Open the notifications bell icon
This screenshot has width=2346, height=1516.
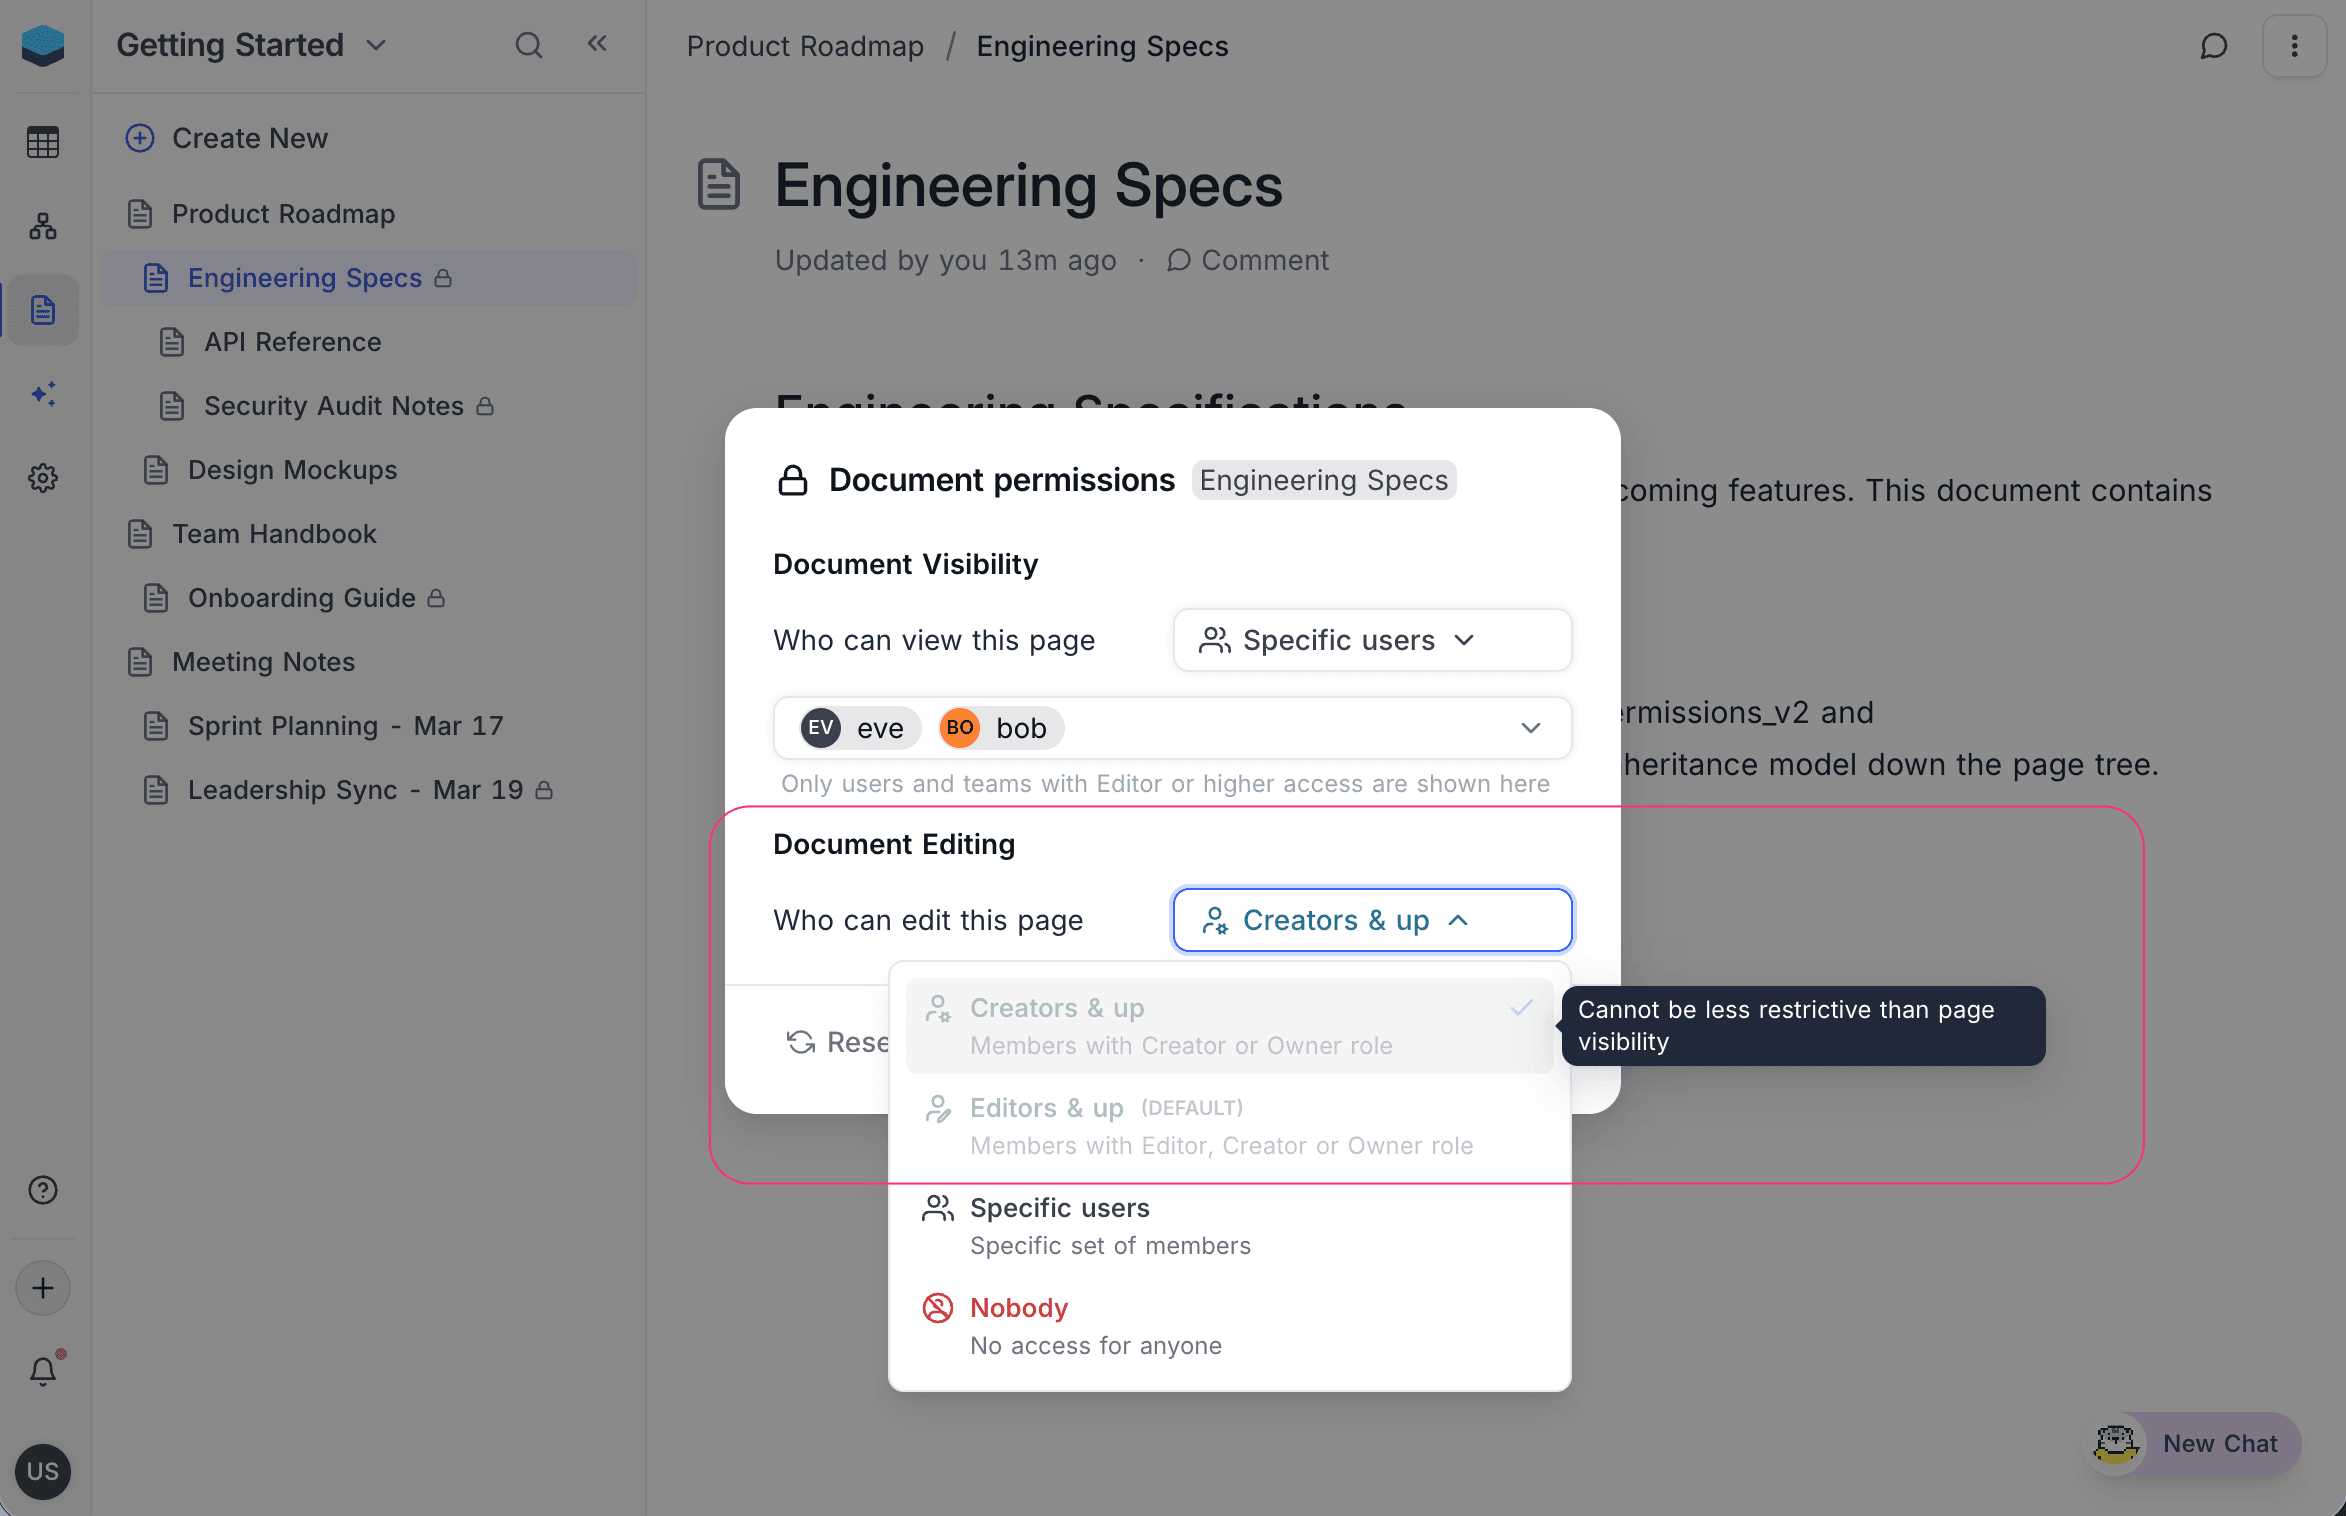click(x=42, y=1371)
